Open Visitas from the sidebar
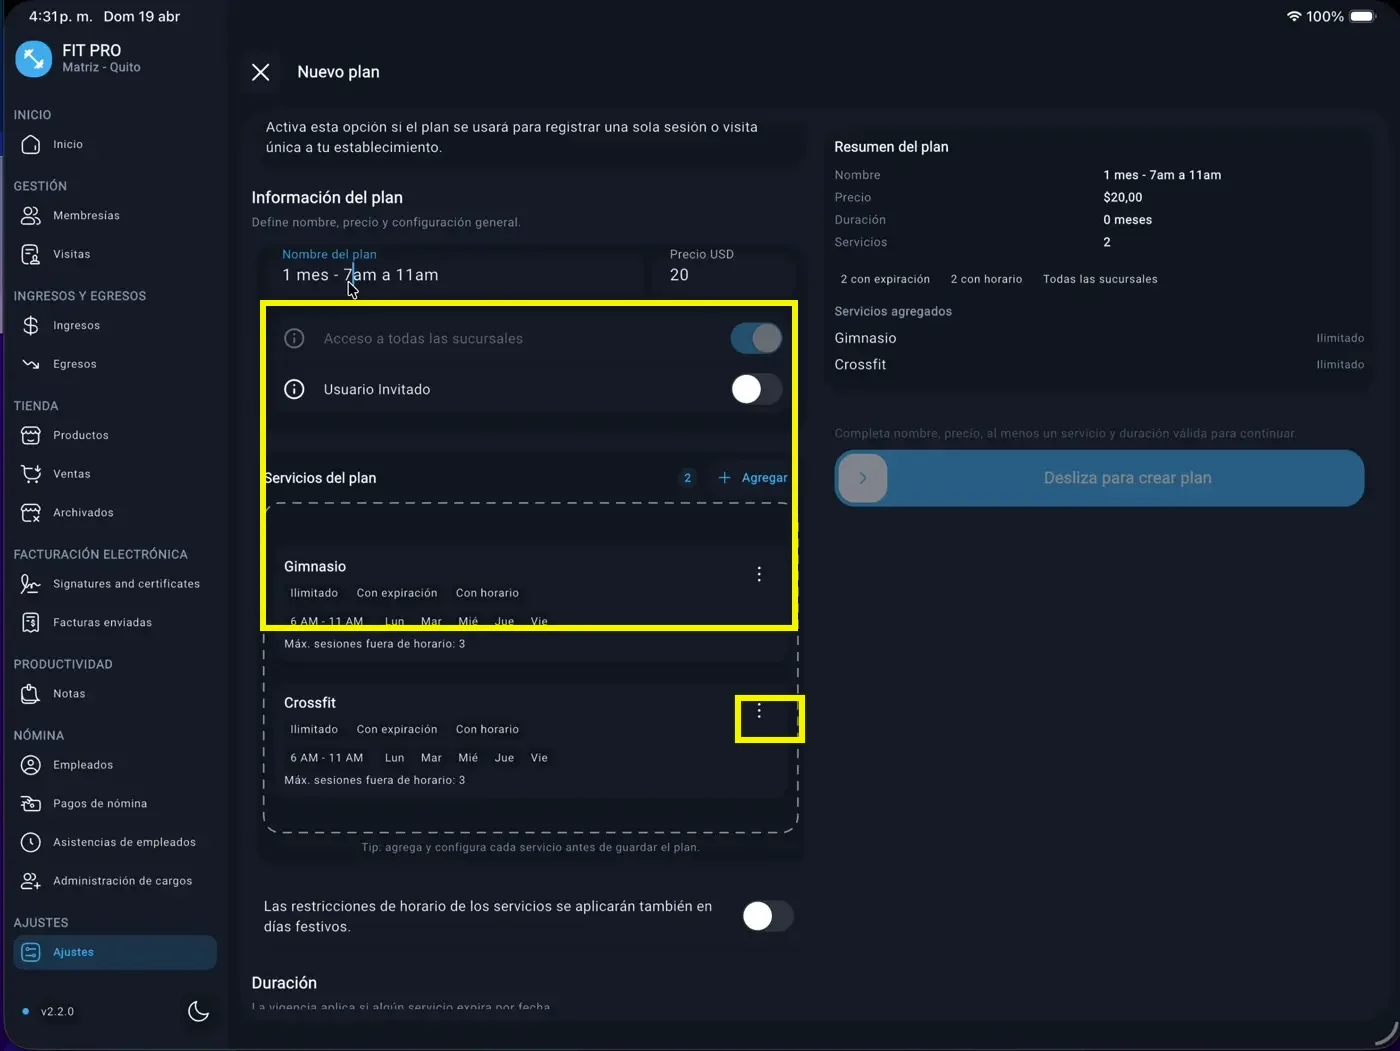This screenshot has height=1051, width=1400. click(x=31, y=254)
